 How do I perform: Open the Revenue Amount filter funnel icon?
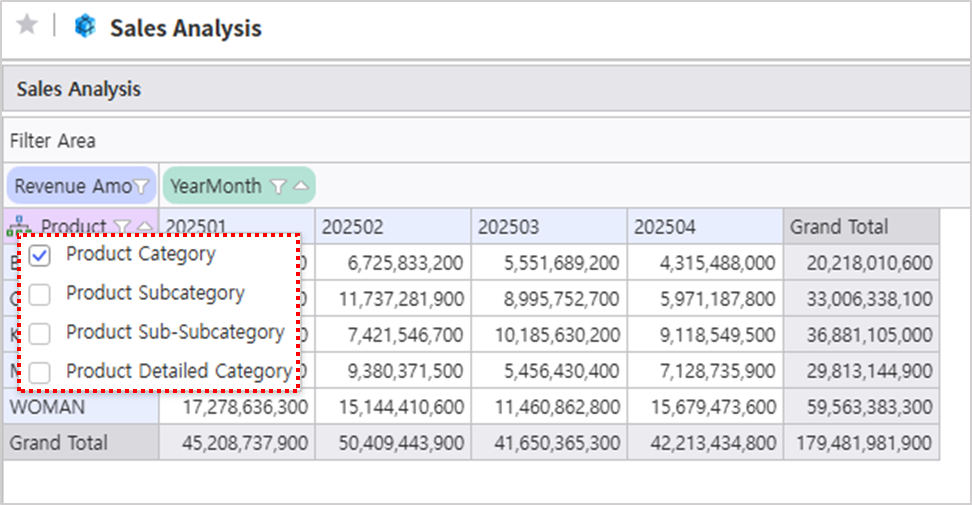pyautogui.click(x=141, y=186)
